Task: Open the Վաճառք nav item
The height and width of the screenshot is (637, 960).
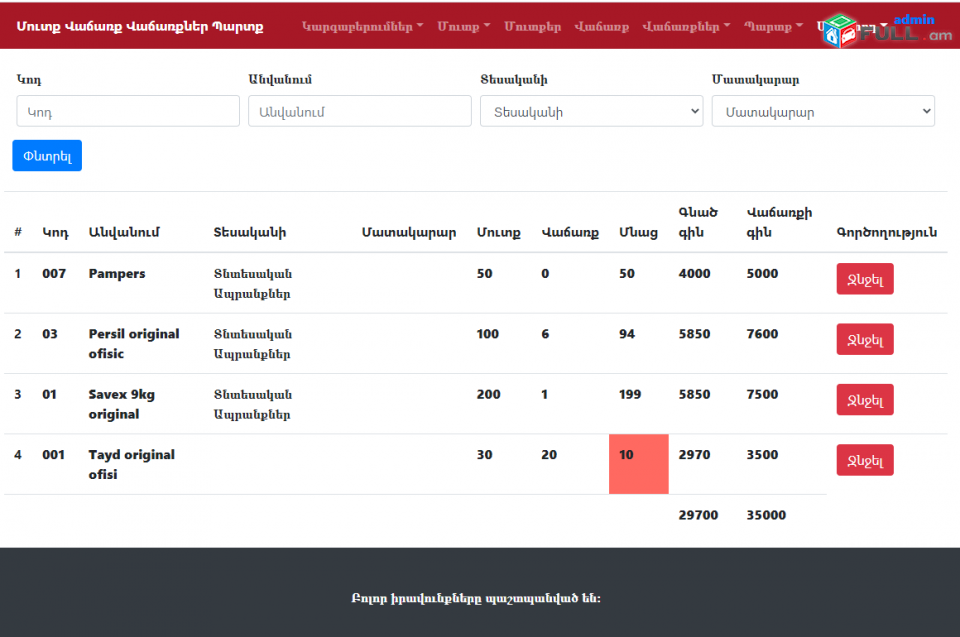Action: (x=601, y=26)
